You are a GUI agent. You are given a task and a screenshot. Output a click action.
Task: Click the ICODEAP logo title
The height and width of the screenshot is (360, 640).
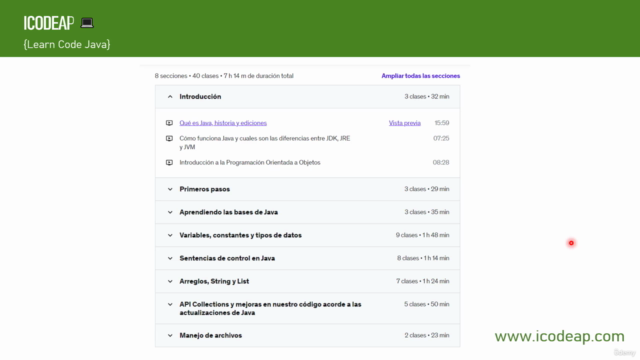(x=49, y=23)
